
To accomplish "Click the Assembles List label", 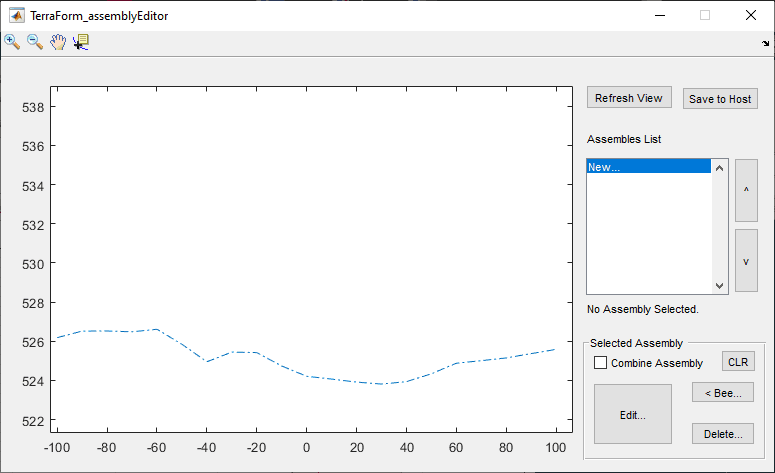I will (x=624, y=139).
